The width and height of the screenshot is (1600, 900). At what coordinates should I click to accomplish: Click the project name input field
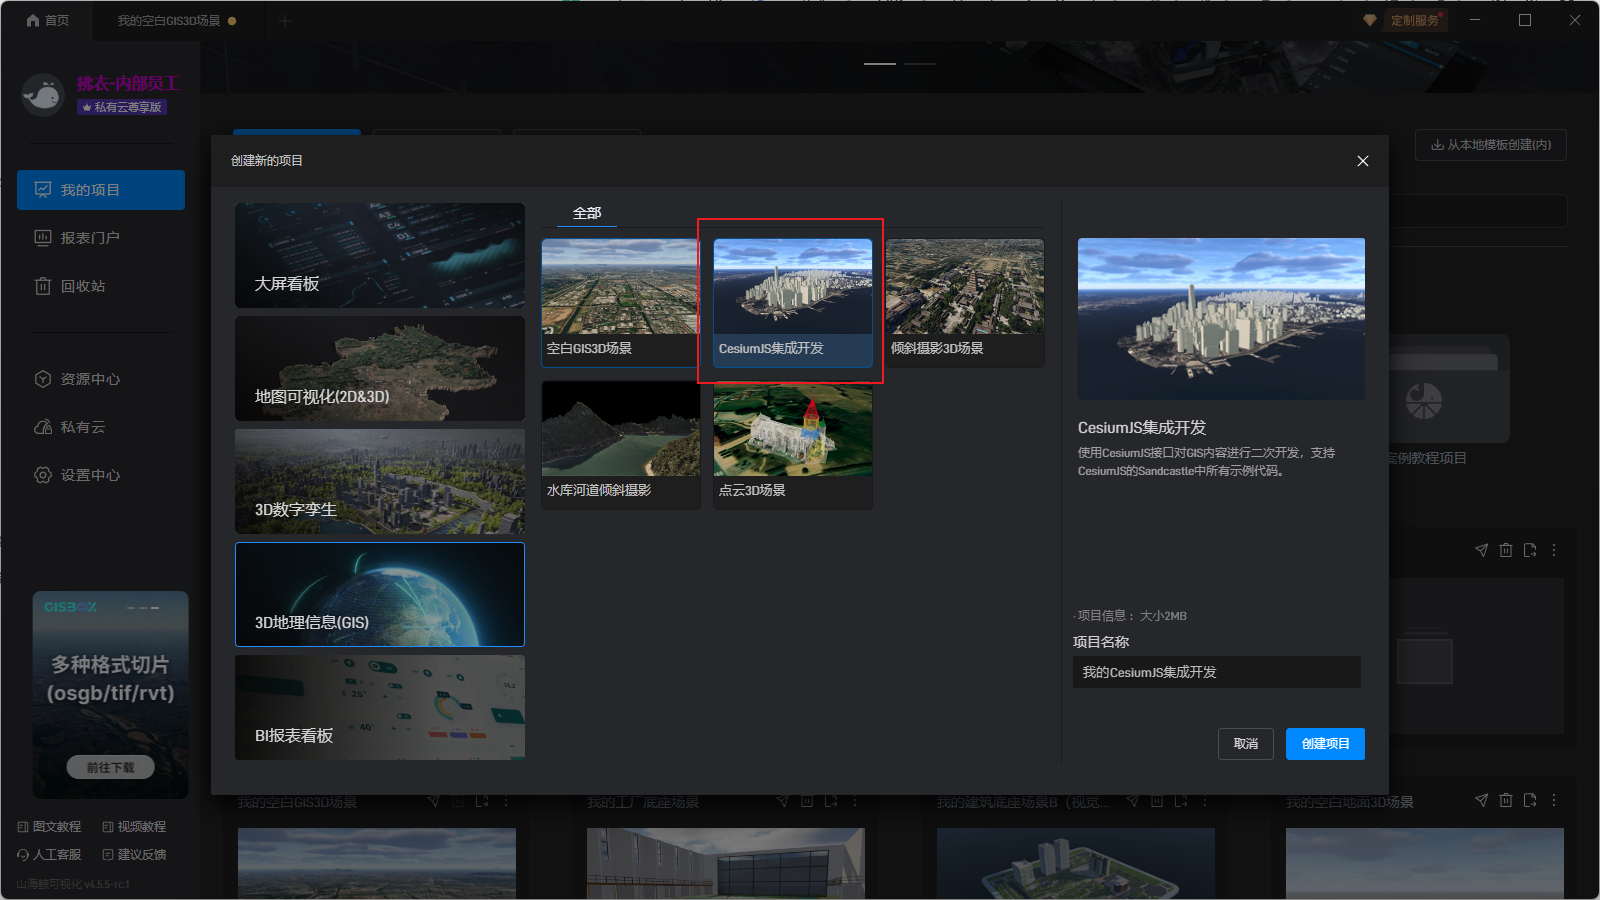(1216, 672)
